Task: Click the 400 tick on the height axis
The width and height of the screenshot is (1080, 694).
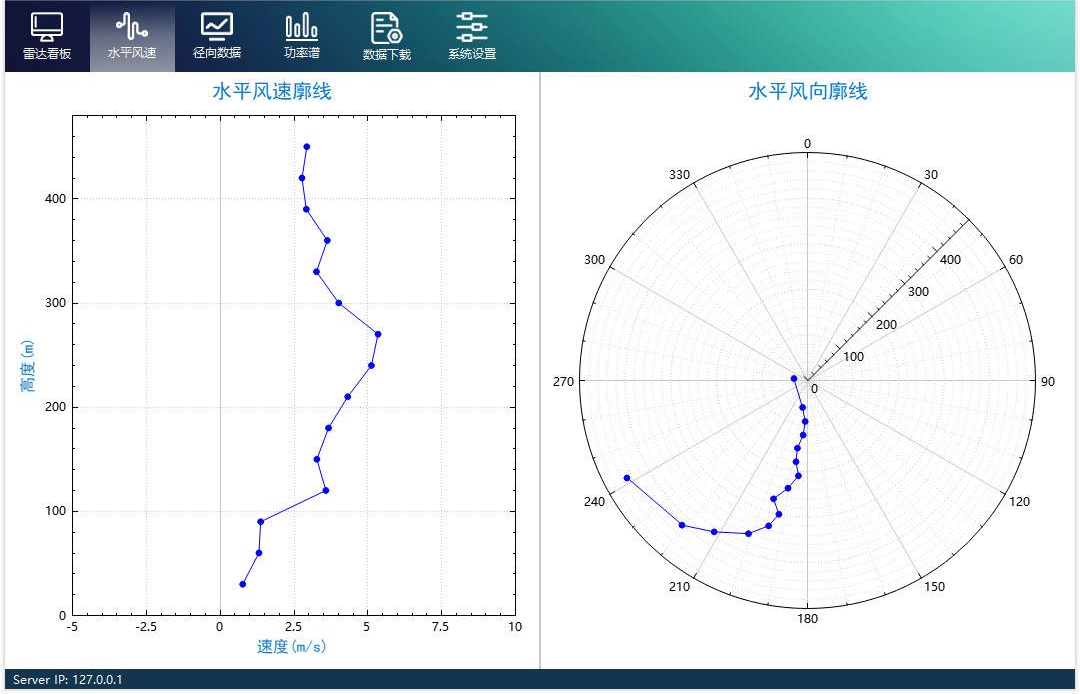Action: [x=55, y=198]
